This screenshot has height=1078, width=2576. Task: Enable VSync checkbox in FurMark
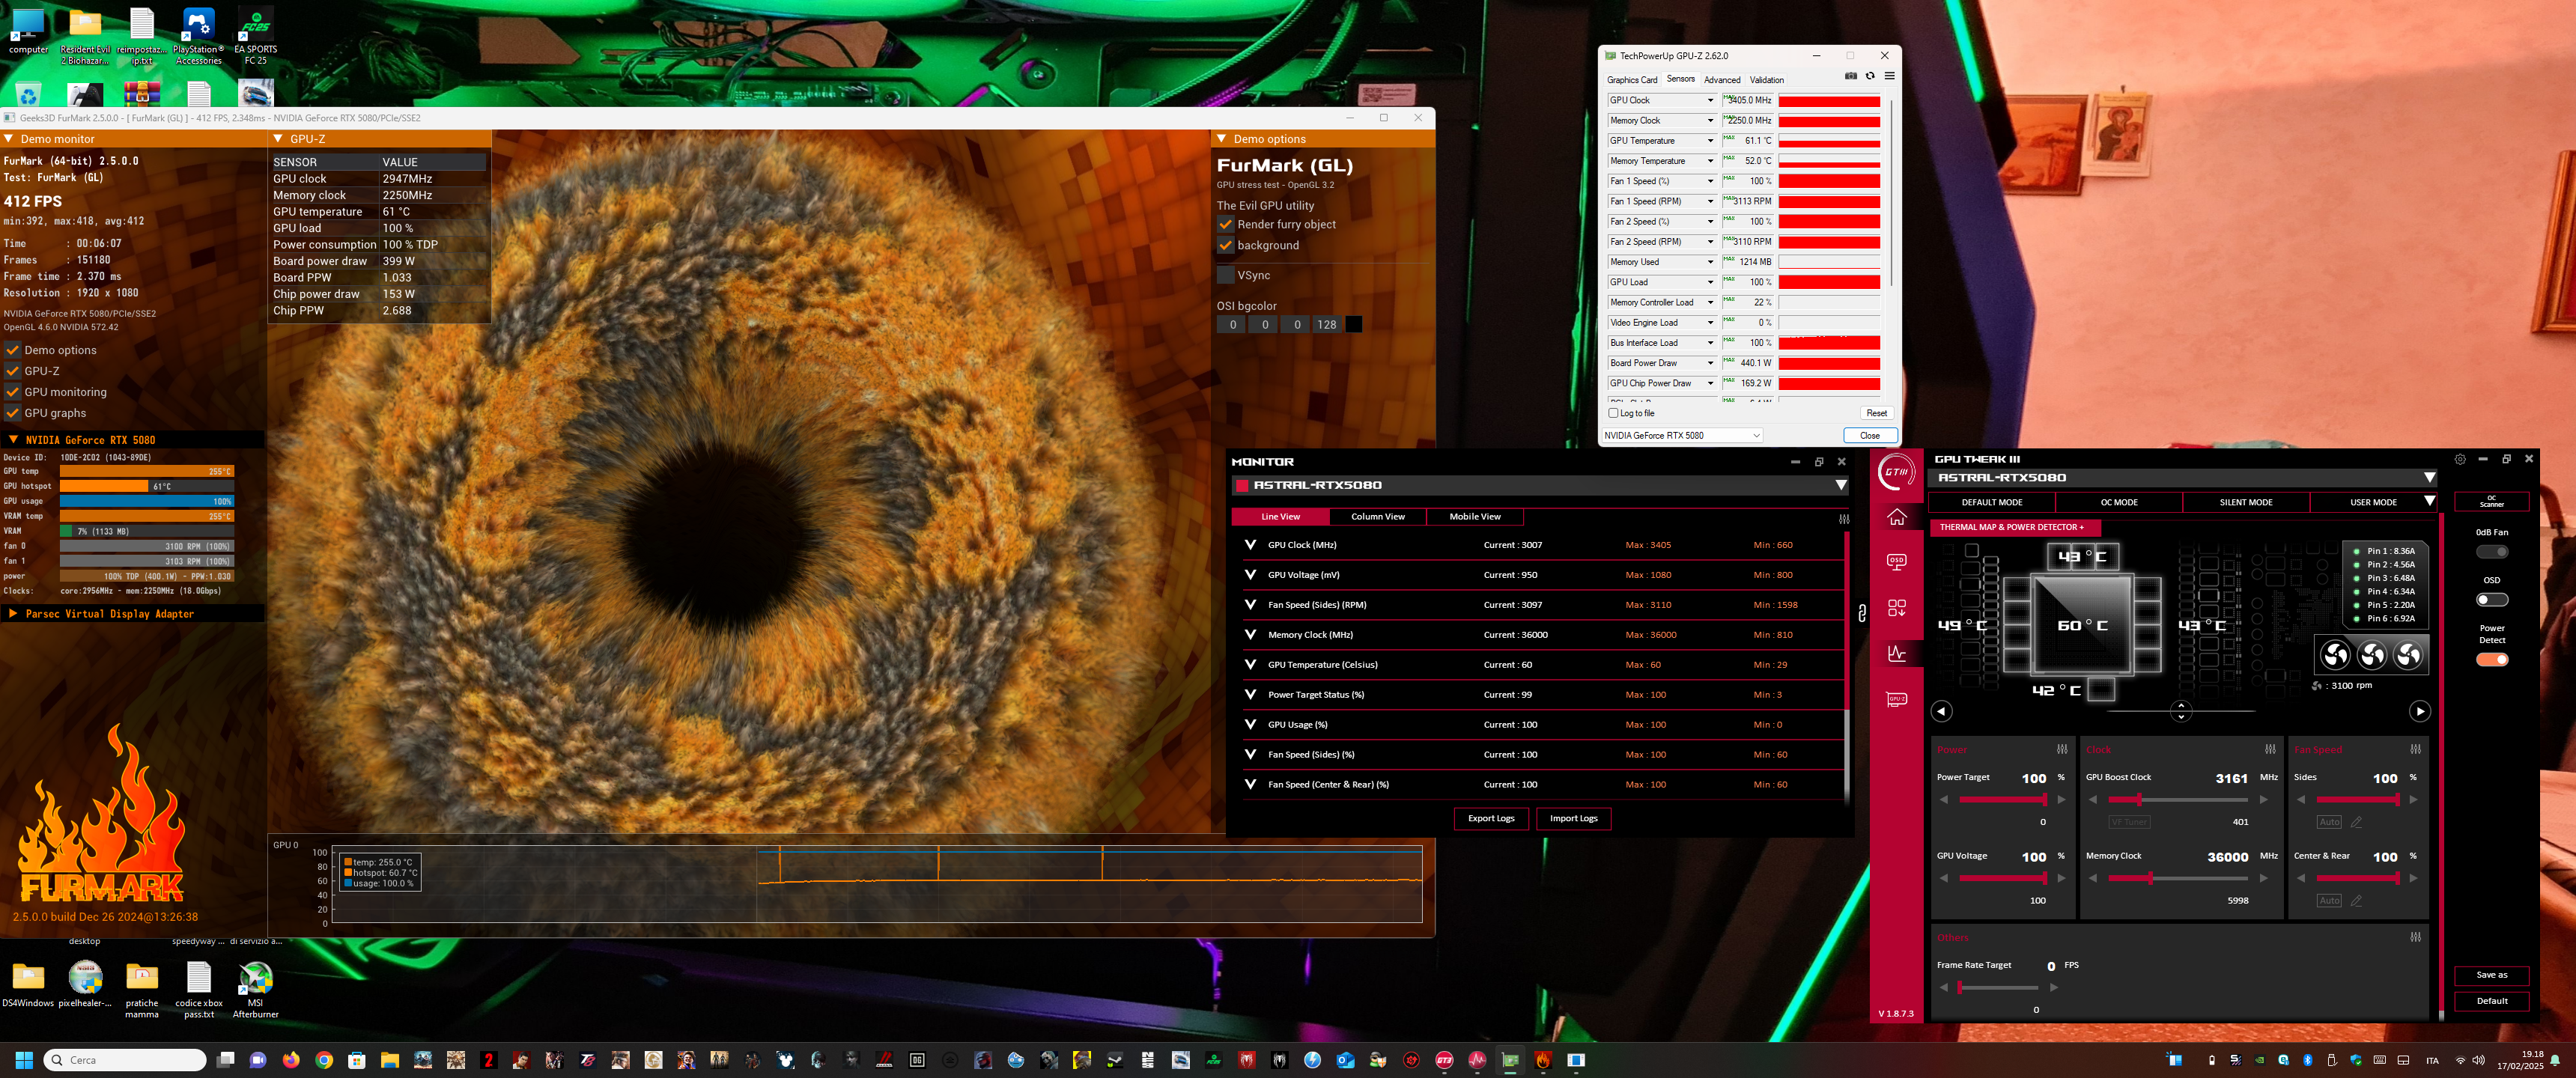click(1225, 275)
